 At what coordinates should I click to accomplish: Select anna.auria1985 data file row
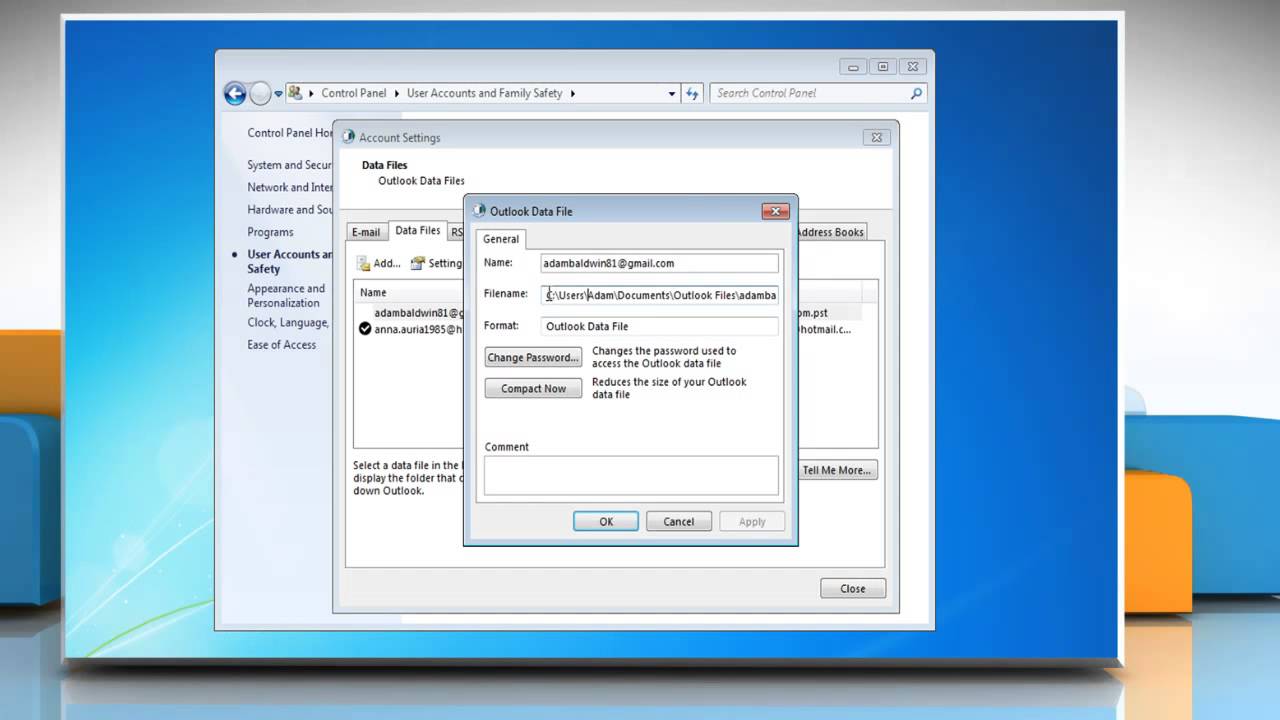coord(614,329)
